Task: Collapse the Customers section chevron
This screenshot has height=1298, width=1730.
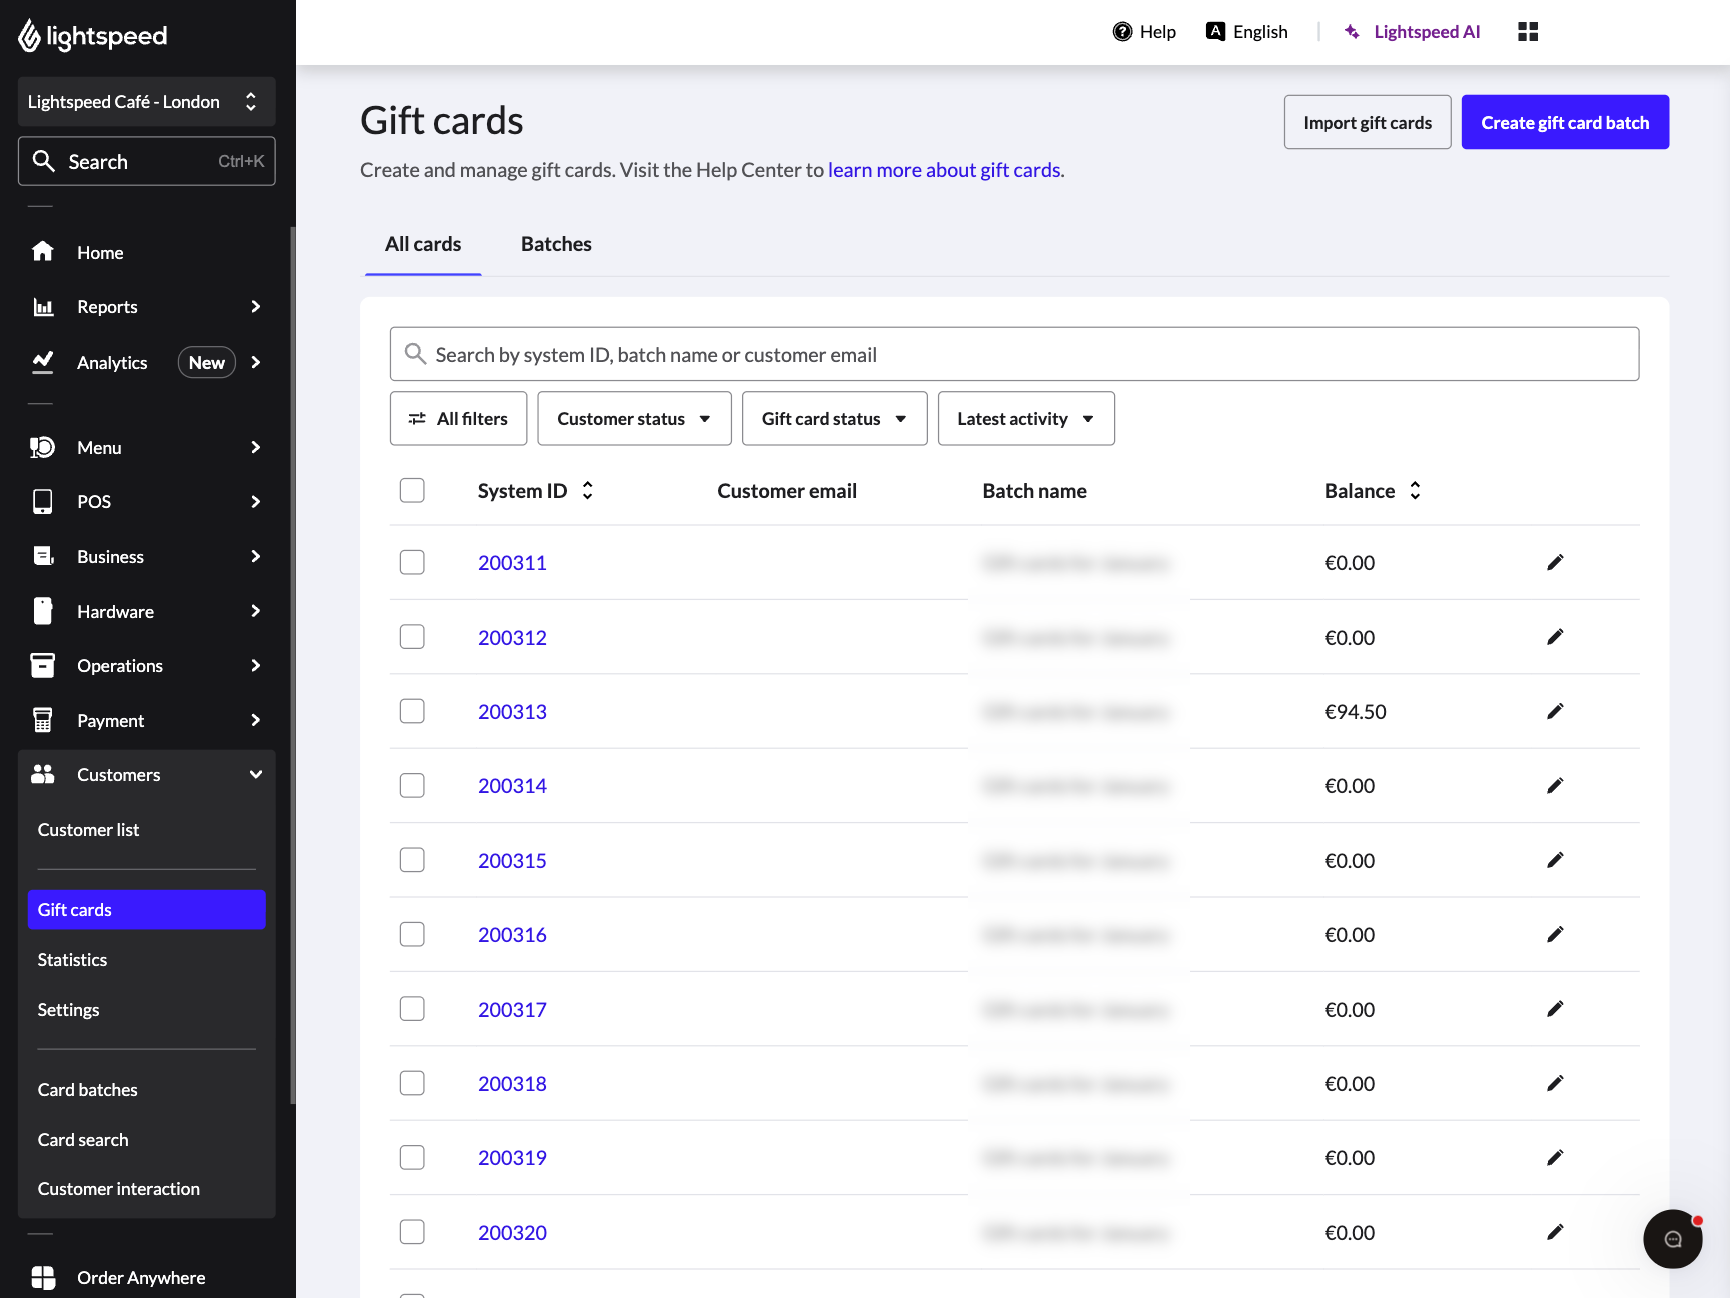Action: click(x=256, y=774)
